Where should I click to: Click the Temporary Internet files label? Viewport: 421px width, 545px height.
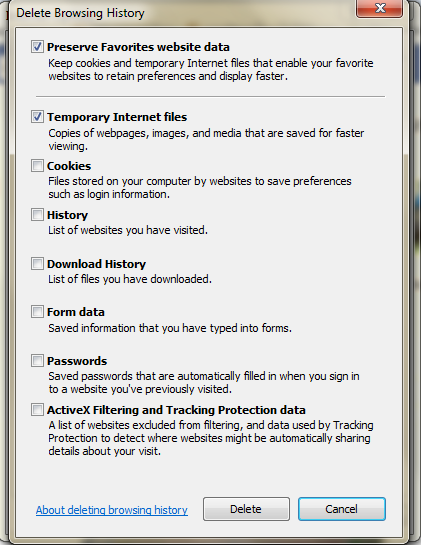[x=117, y=117]
